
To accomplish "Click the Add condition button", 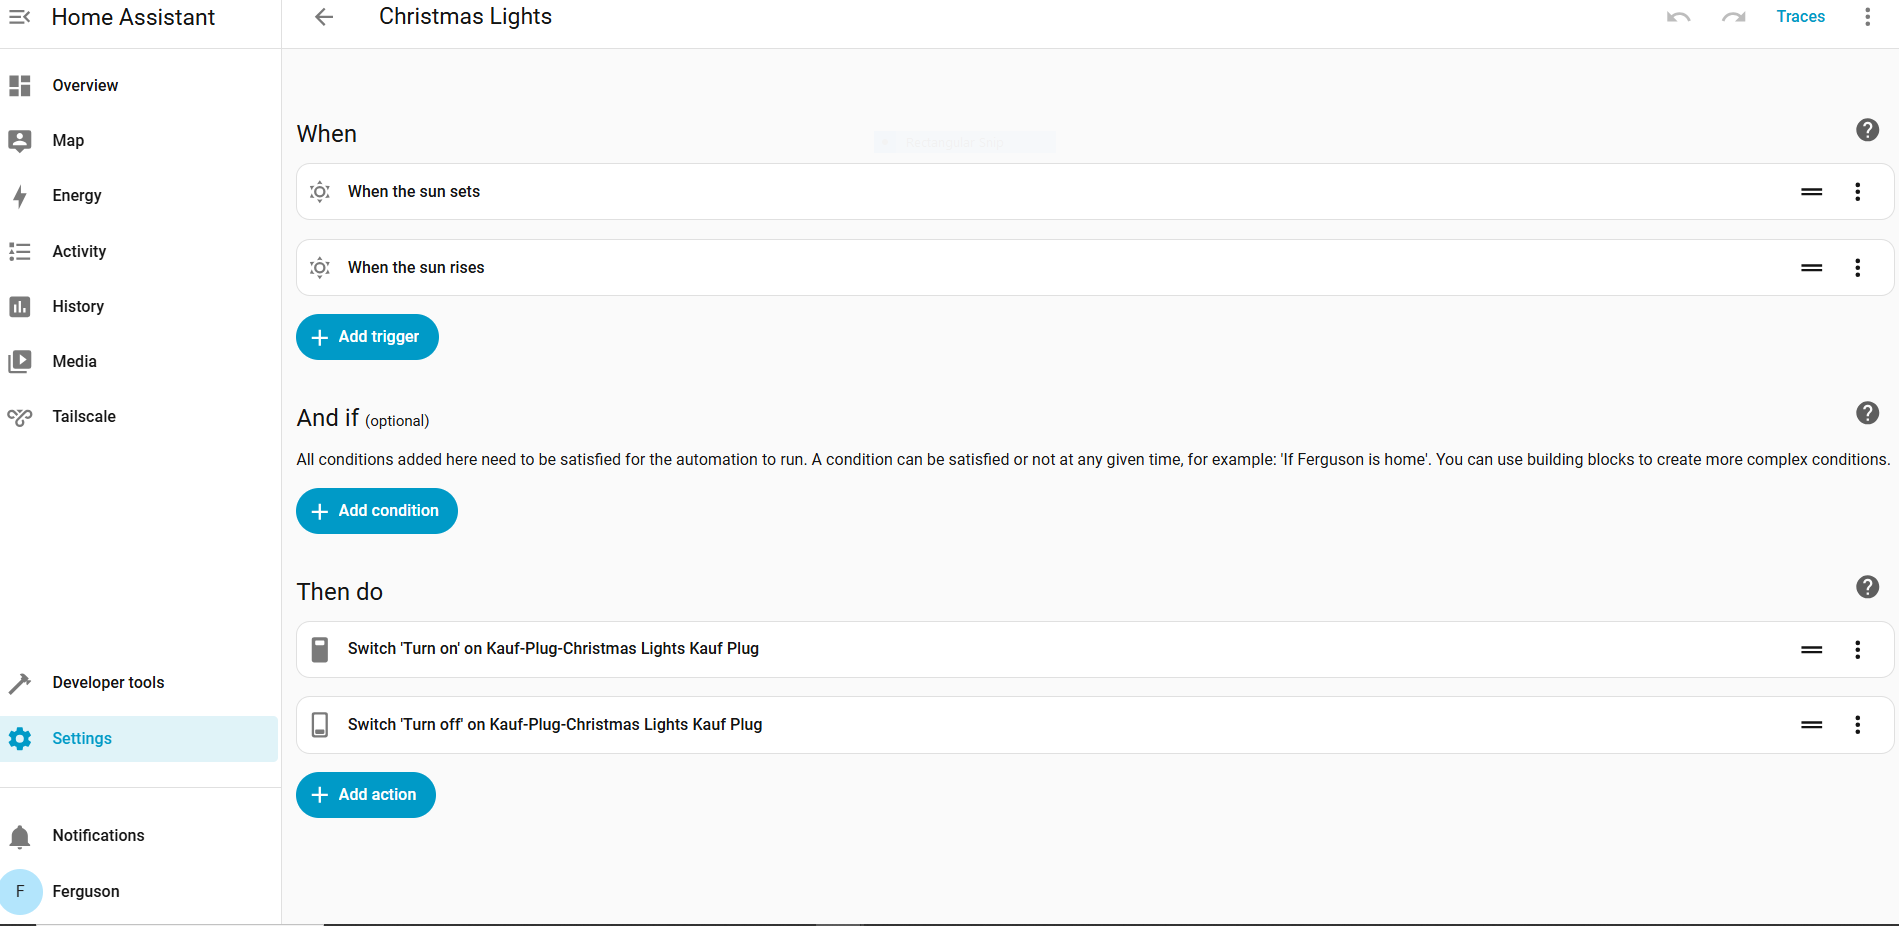I will tap(376, 511).
